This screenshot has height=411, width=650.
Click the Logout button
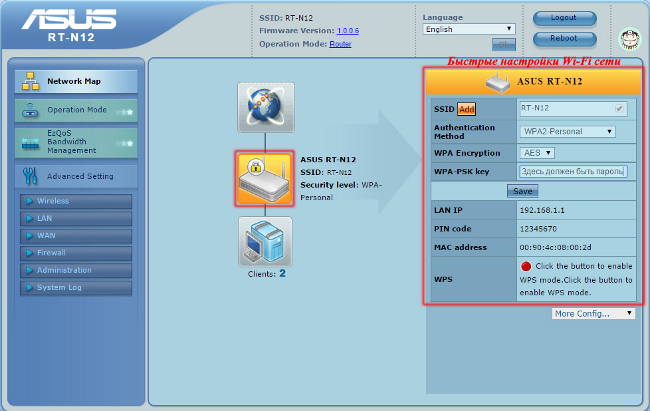pos(564,18)
